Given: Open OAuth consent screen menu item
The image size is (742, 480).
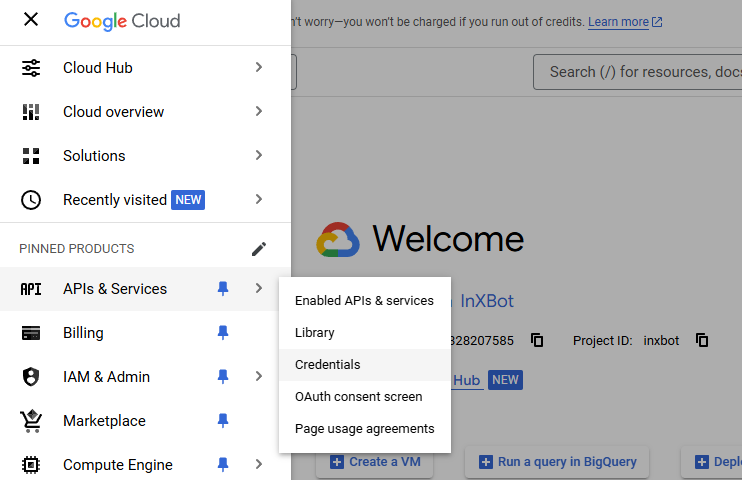Looking at the screenshot, I should pos(358,397).
